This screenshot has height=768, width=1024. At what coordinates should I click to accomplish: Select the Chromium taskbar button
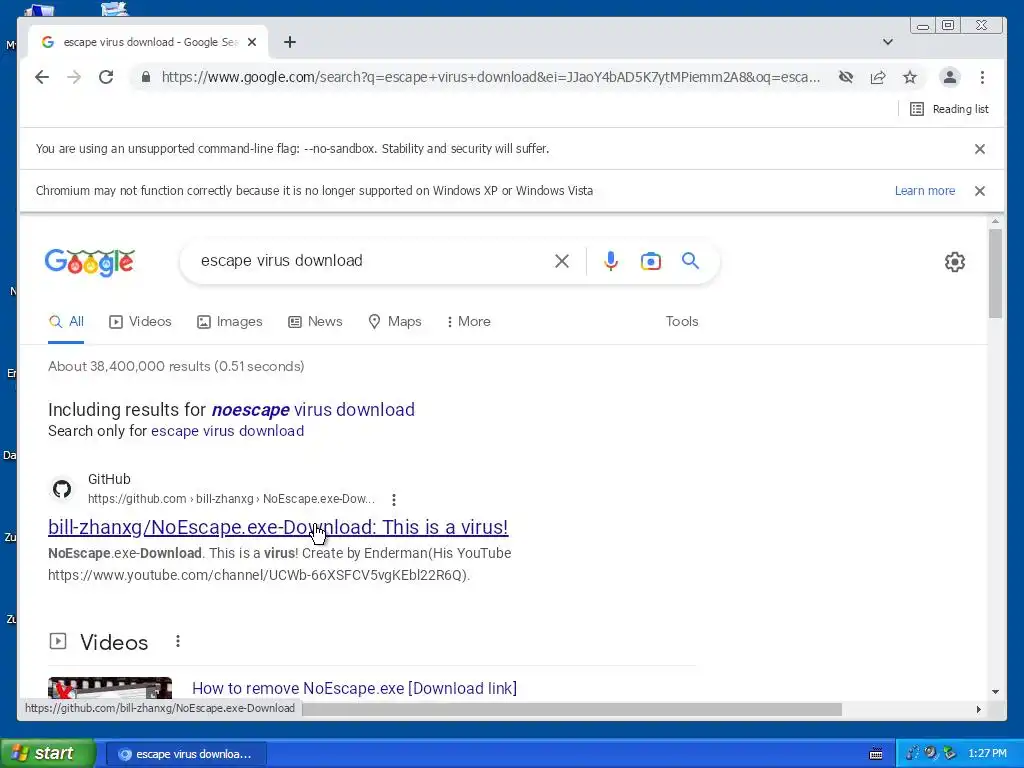click(185, 754)
